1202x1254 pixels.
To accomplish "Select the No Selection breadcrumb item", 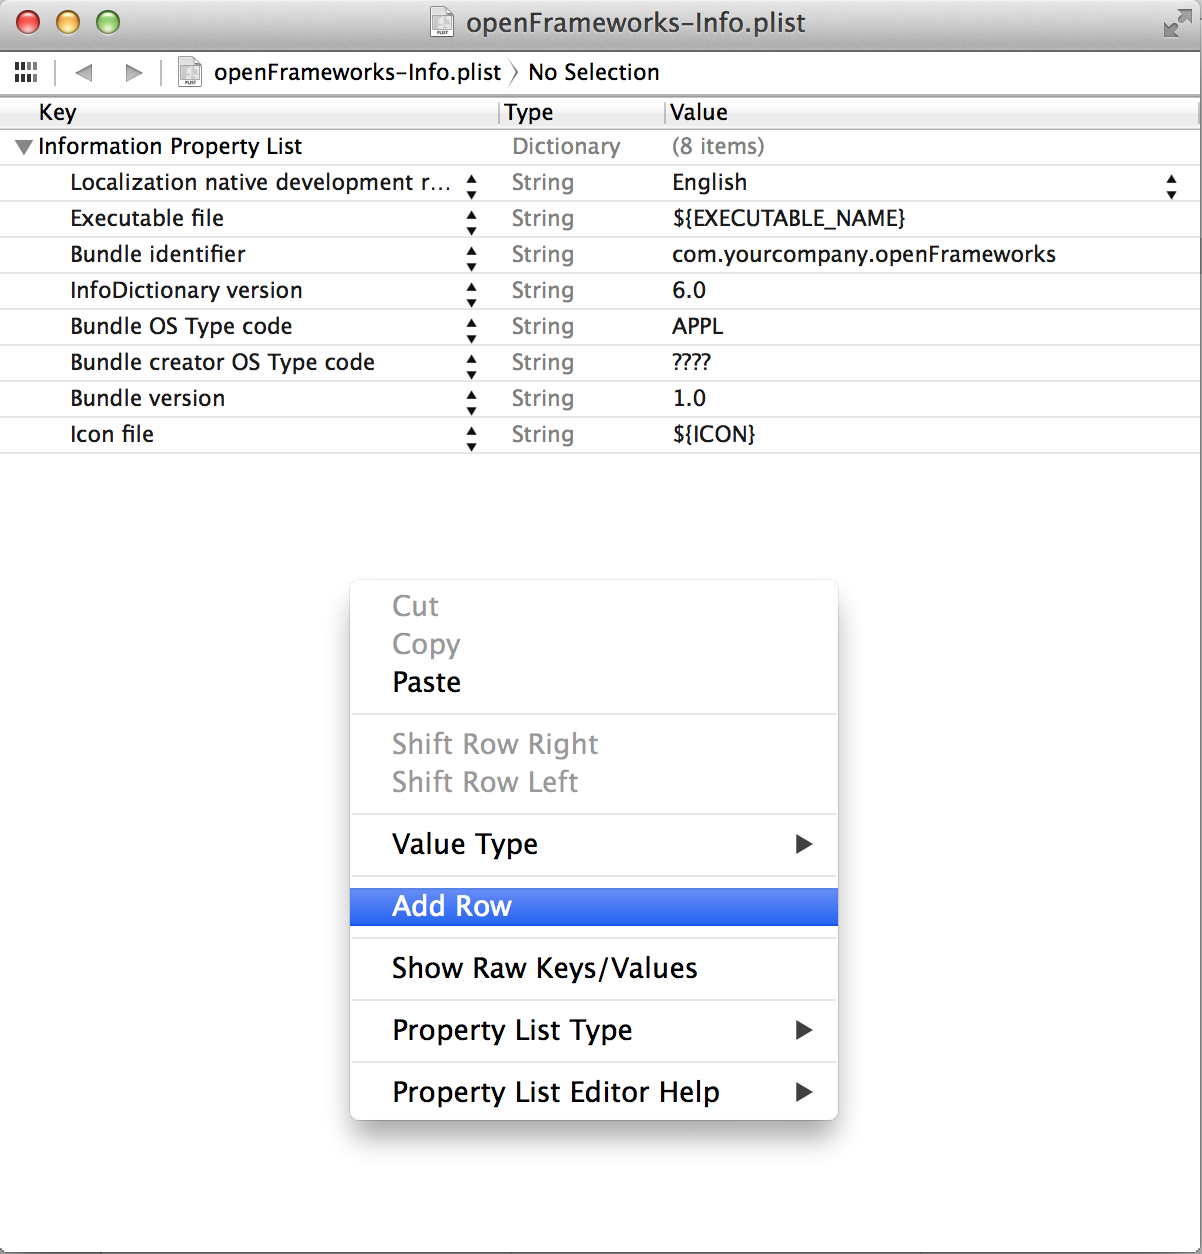I will point(594,72).
